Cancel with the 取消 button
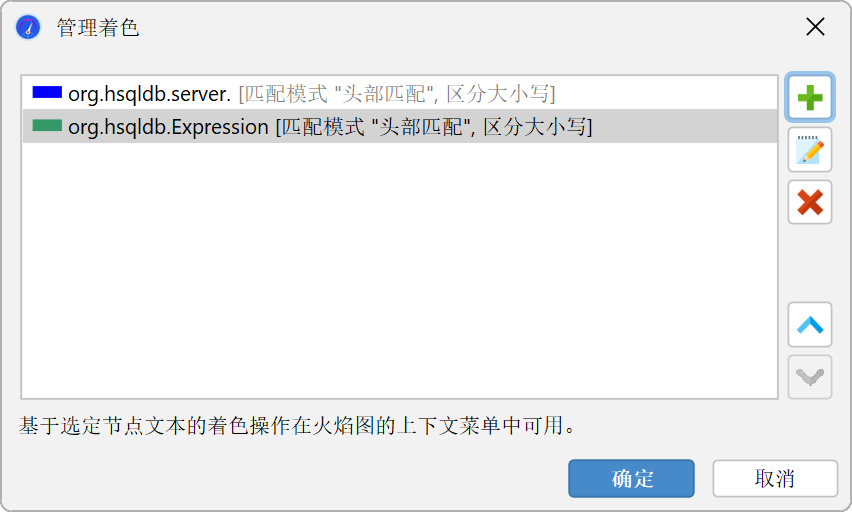The image size is (852, 512). pyautogui.click(x=775, y=478)
